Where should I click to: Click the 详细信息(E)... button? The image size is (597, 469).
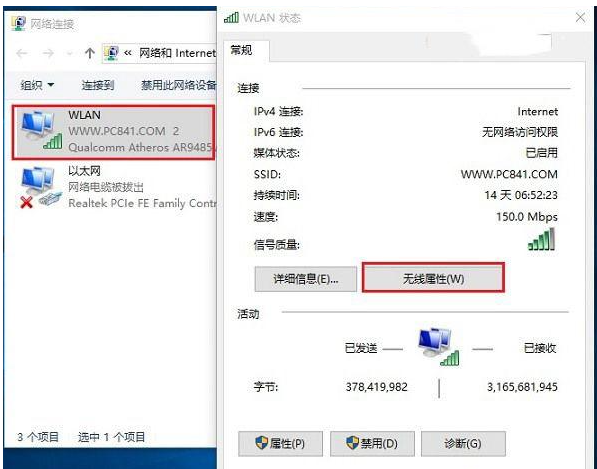point(306,279)
